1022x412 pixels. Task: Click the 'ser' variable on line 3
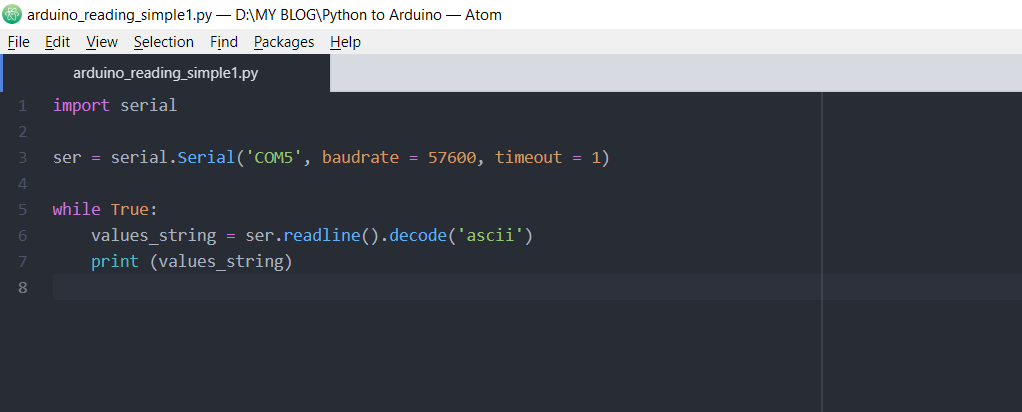pos(67,158)
